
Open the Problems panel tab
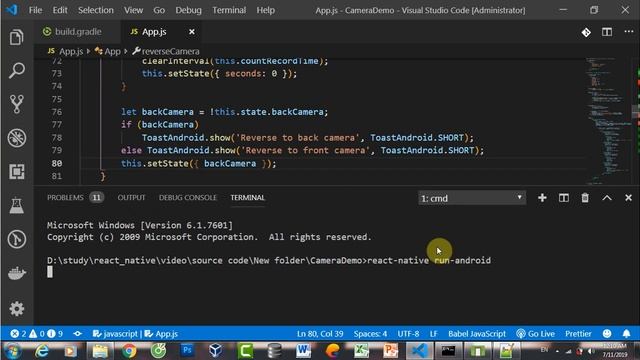click(75, 198)
